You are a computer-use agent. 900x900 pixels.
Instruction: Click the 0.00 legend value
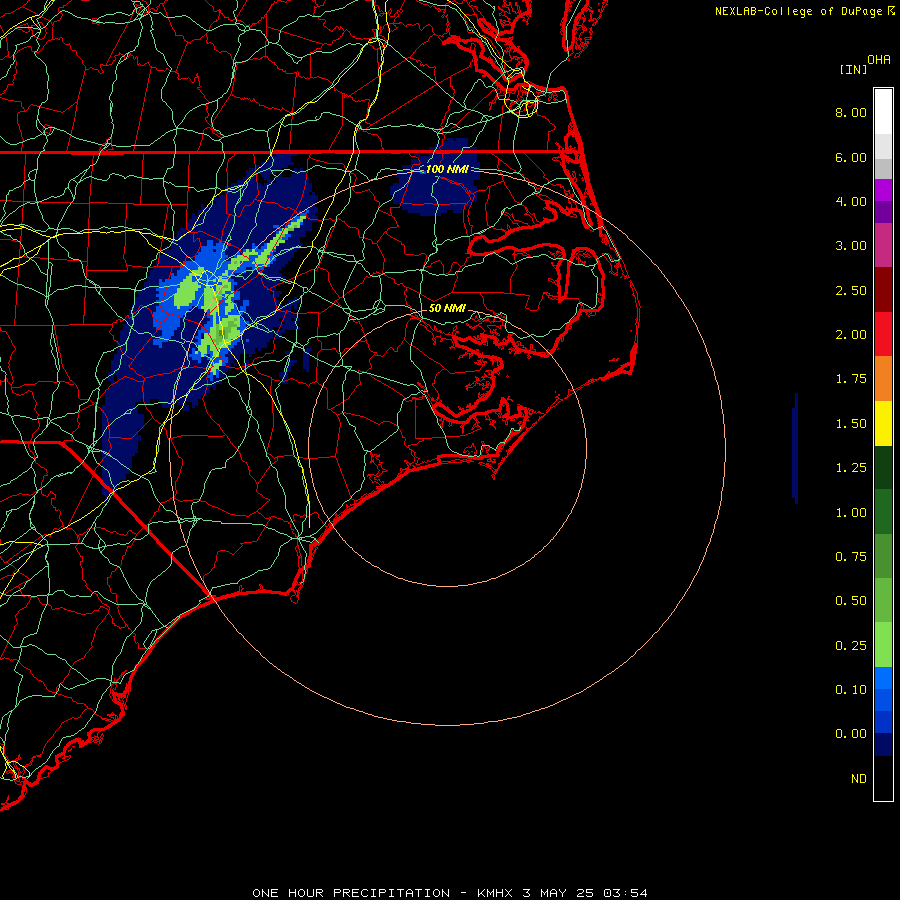click(x=851, y=734)
